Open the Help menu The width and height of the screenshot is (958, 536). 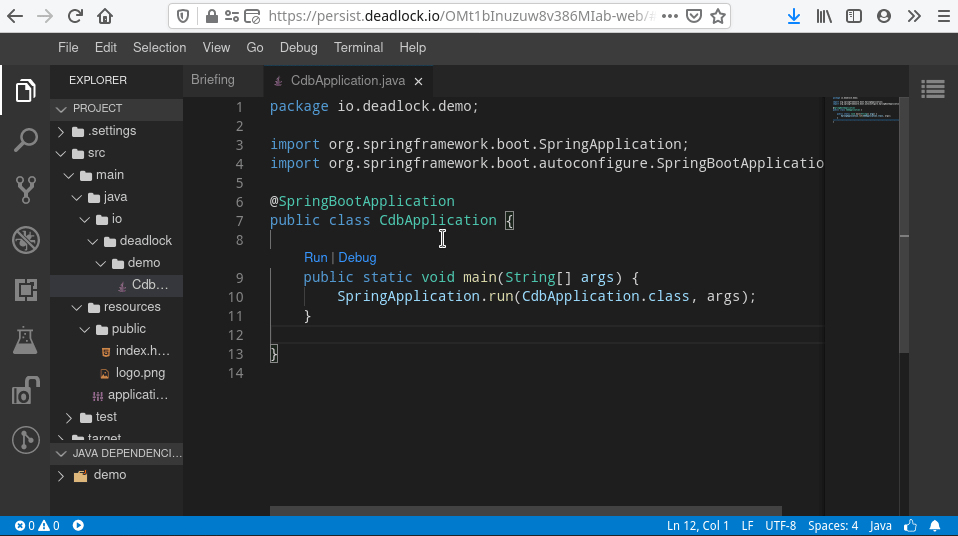click(412, 48)
